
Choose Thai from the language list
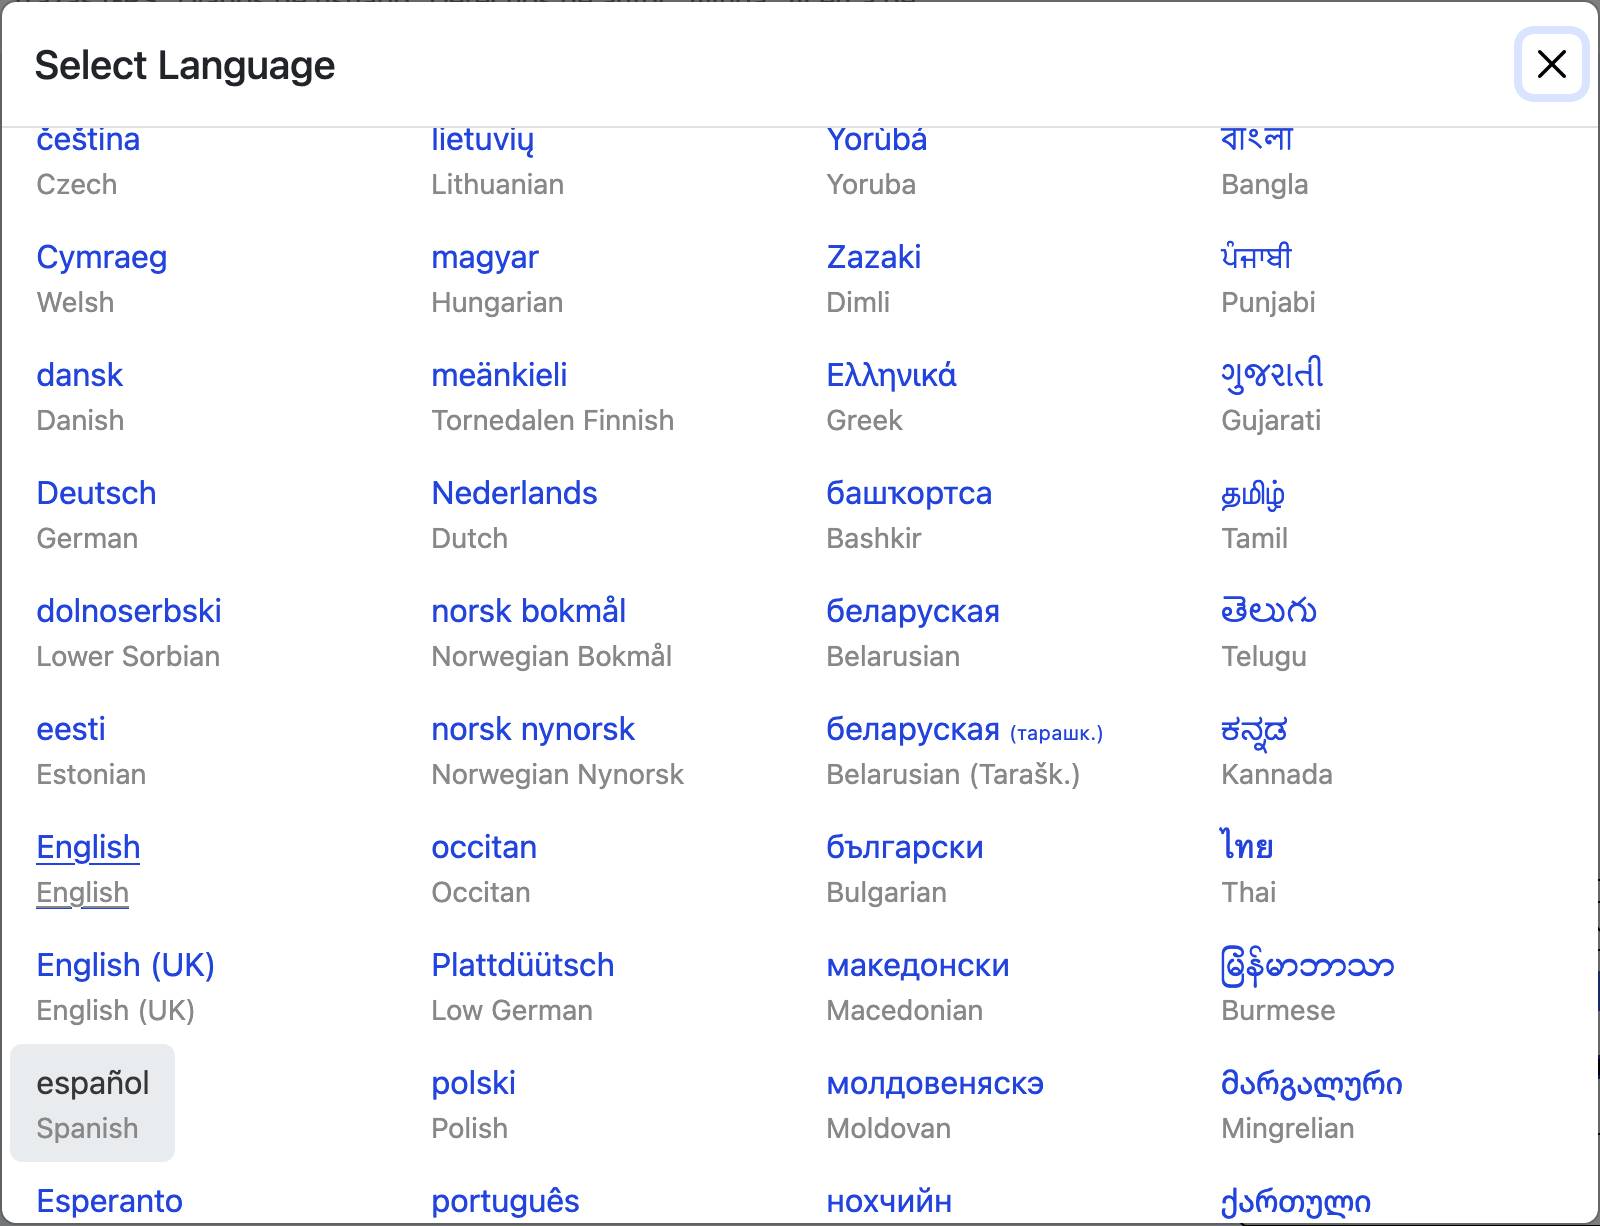tap(1246, 848)
